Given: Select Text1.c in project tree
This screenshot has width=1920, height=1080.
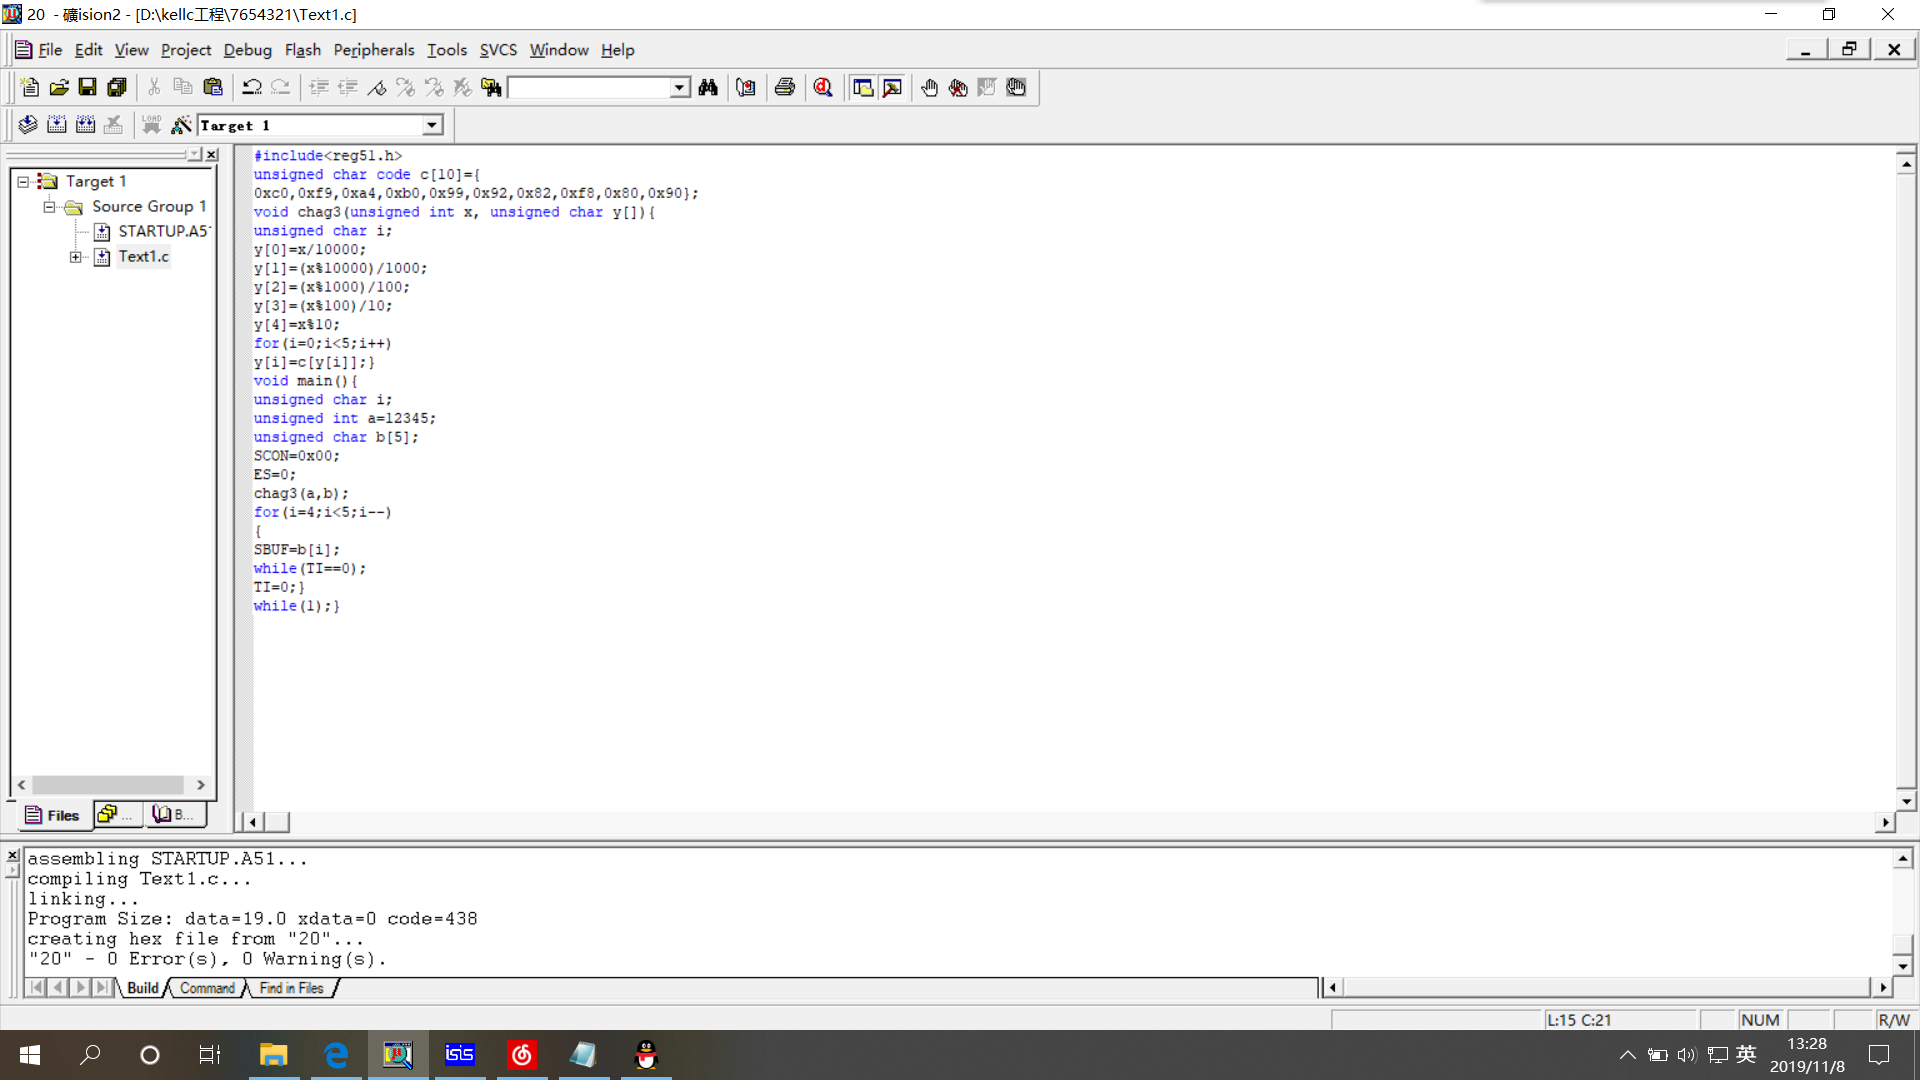Looking at the screenshot, I should (144, 257).
